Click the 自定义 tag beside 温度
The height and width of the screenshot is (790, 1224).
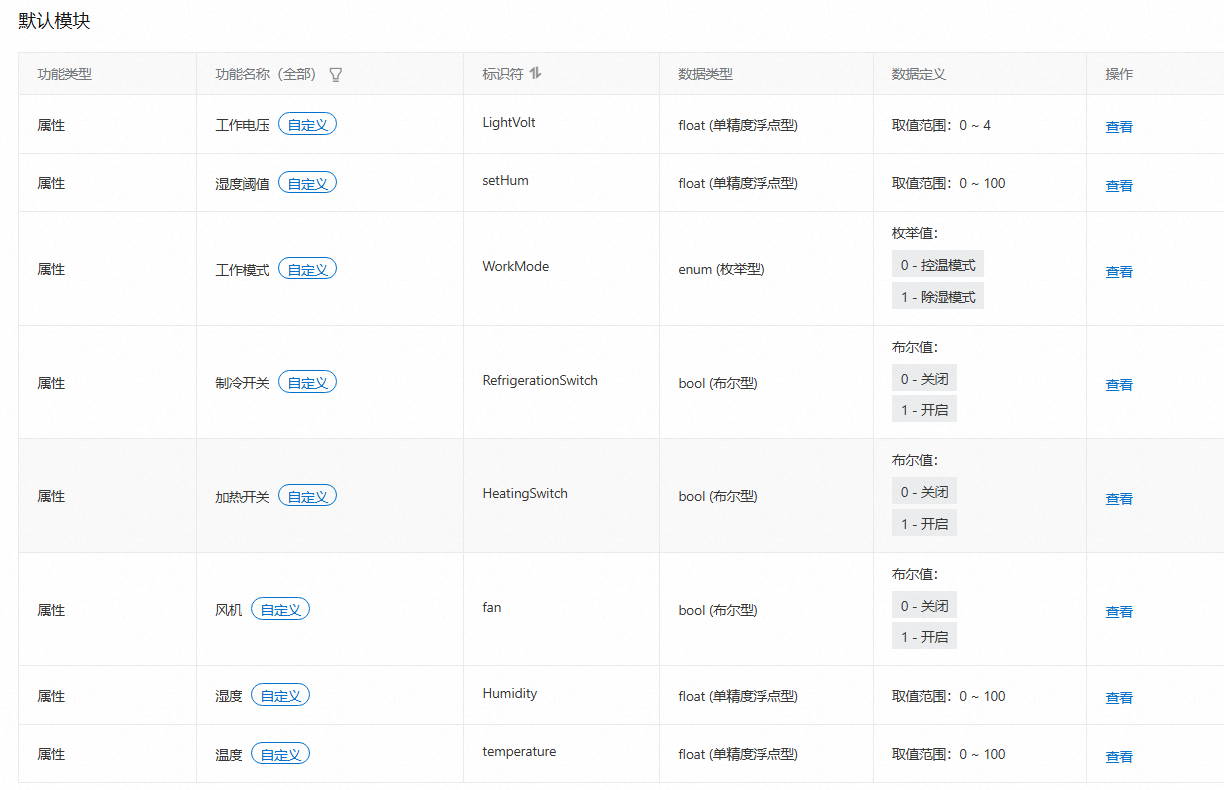pyautogui.click(x=280, y=754)
